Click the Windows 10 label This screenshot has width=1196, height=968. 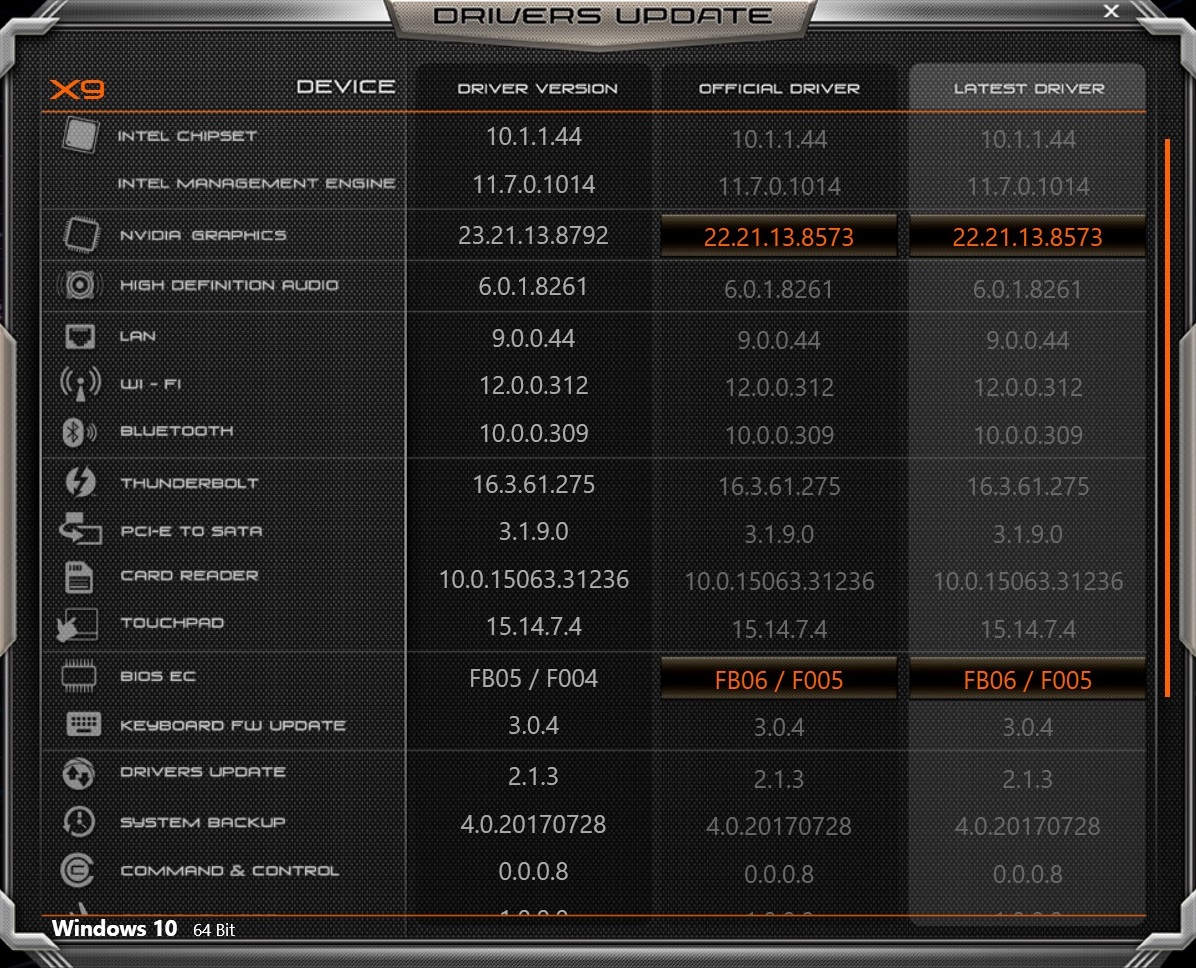click(114, 928)
